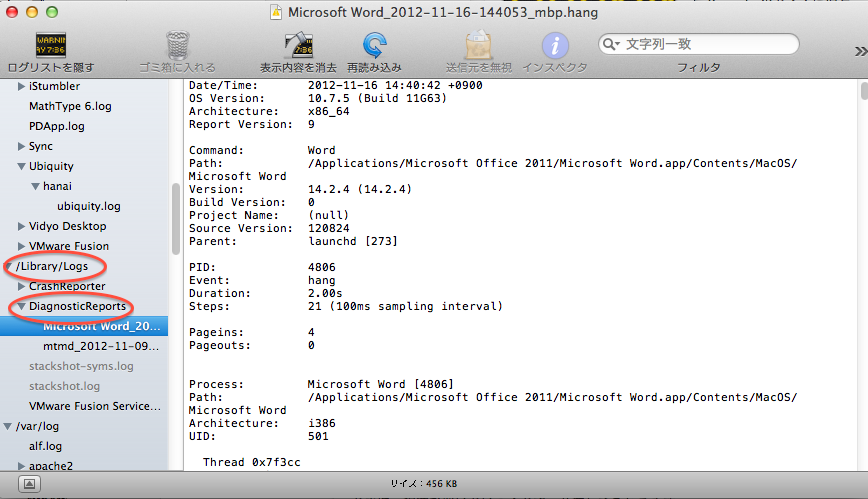The height and width of the screenshot is (499, 868).
Task: Collapse the hanai subfolder
Action: pyautogui.click(x=35, y=187)
